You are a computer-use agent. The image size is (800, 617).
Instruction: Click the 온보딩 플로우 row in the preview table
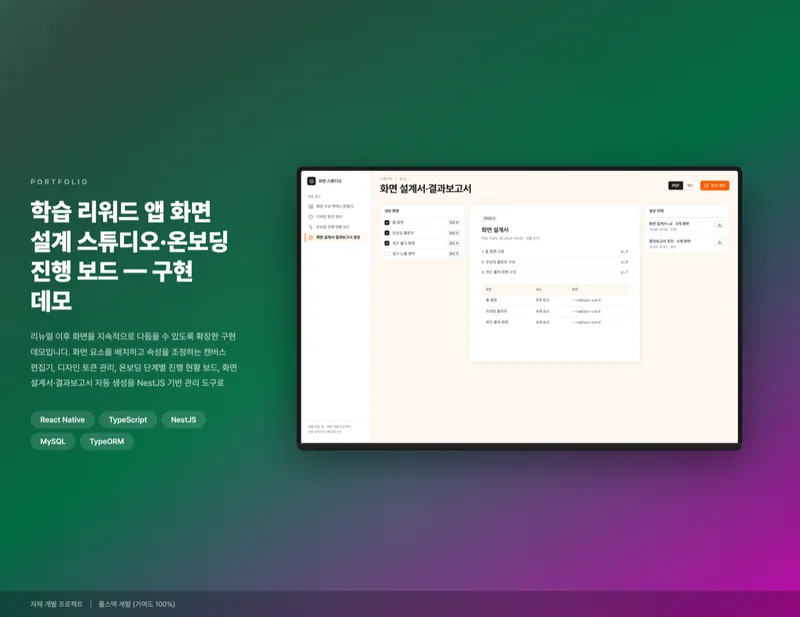coord(555,311)
